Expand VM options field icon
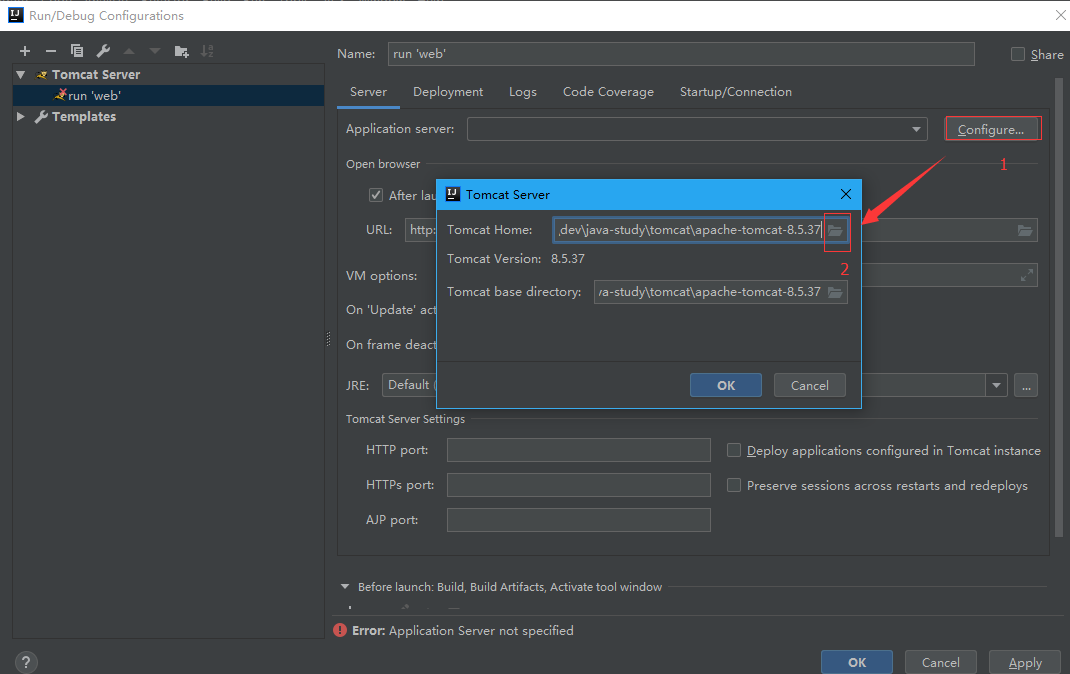Screen dimensions: 1070x674 point(1026,276)
